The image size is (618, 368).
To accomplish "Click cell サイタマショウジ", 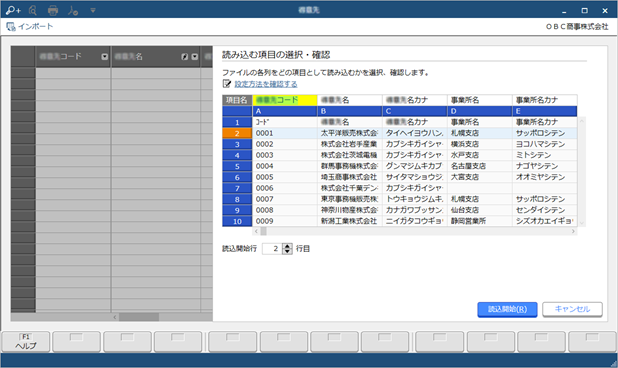I will [x=415, y=177].
